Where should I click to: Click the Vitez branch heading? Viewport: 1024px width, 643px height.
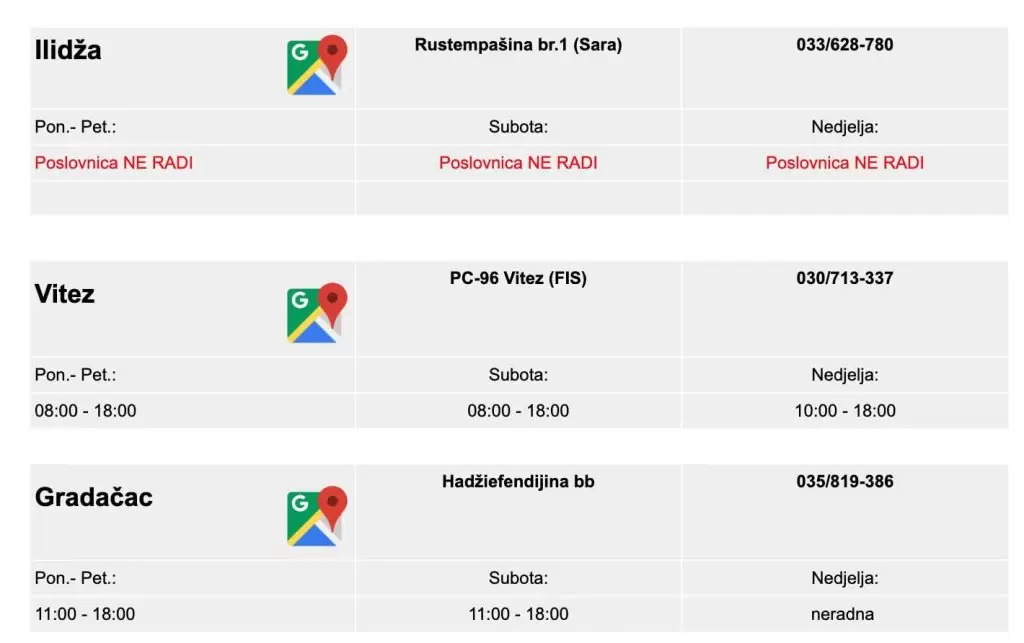65,294
